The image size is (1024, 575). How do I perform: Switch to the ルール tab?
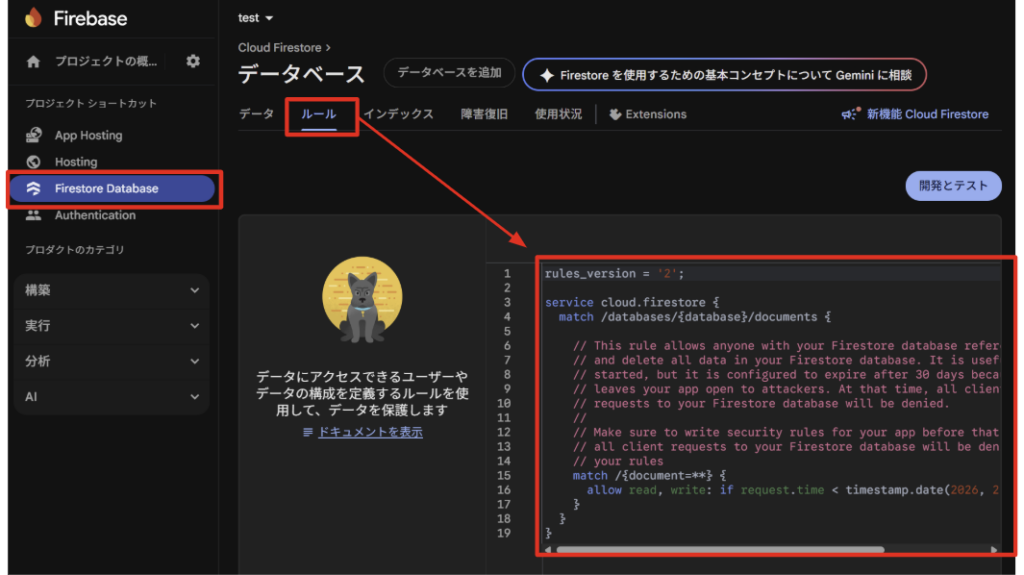tap(319, 114)
